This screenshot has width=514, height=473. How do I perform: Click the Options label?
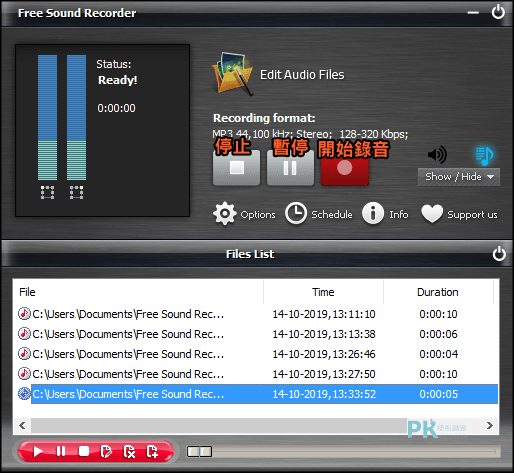258,214
